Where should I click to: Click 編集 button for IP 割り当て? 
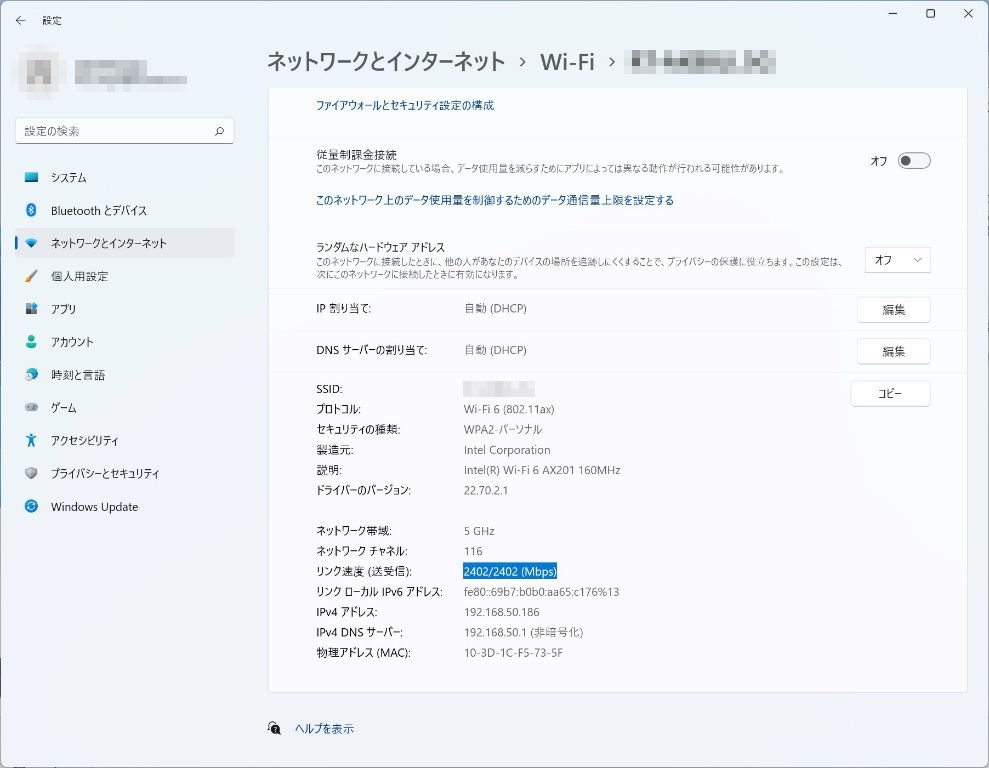[x=893, y=310]
